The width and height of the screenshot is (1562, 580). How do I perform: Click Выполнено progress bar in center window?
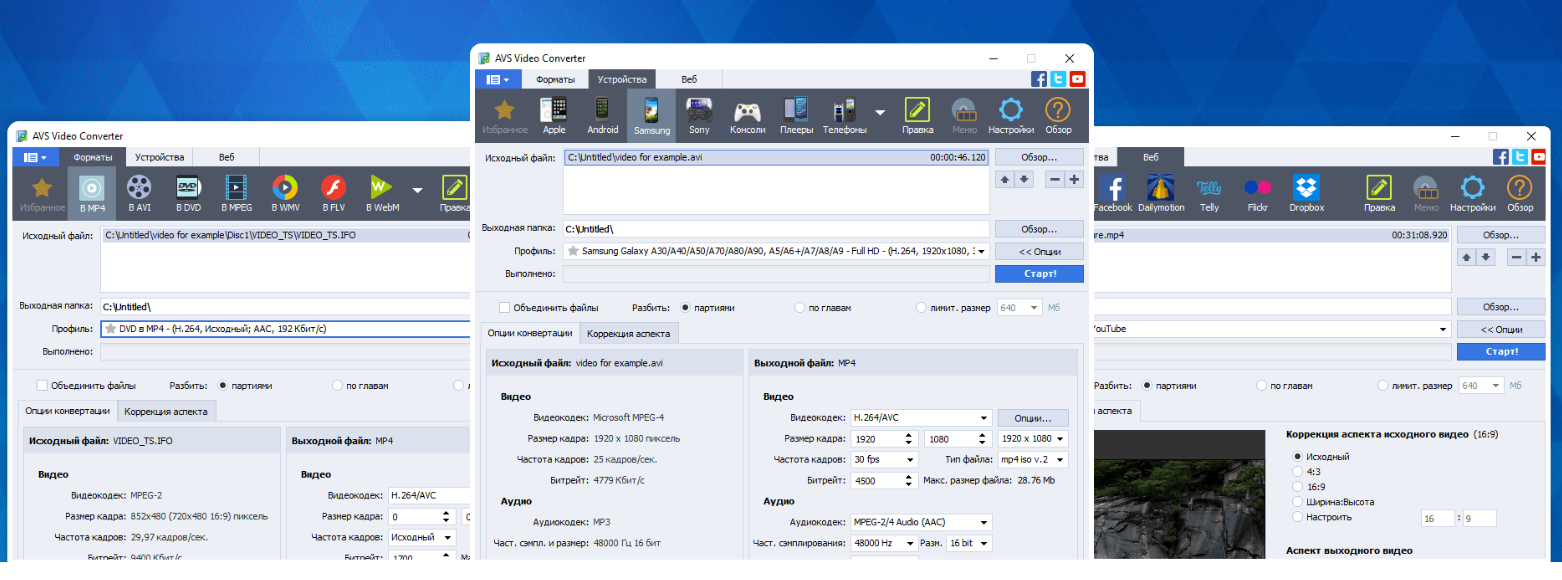tap(776, 273)
